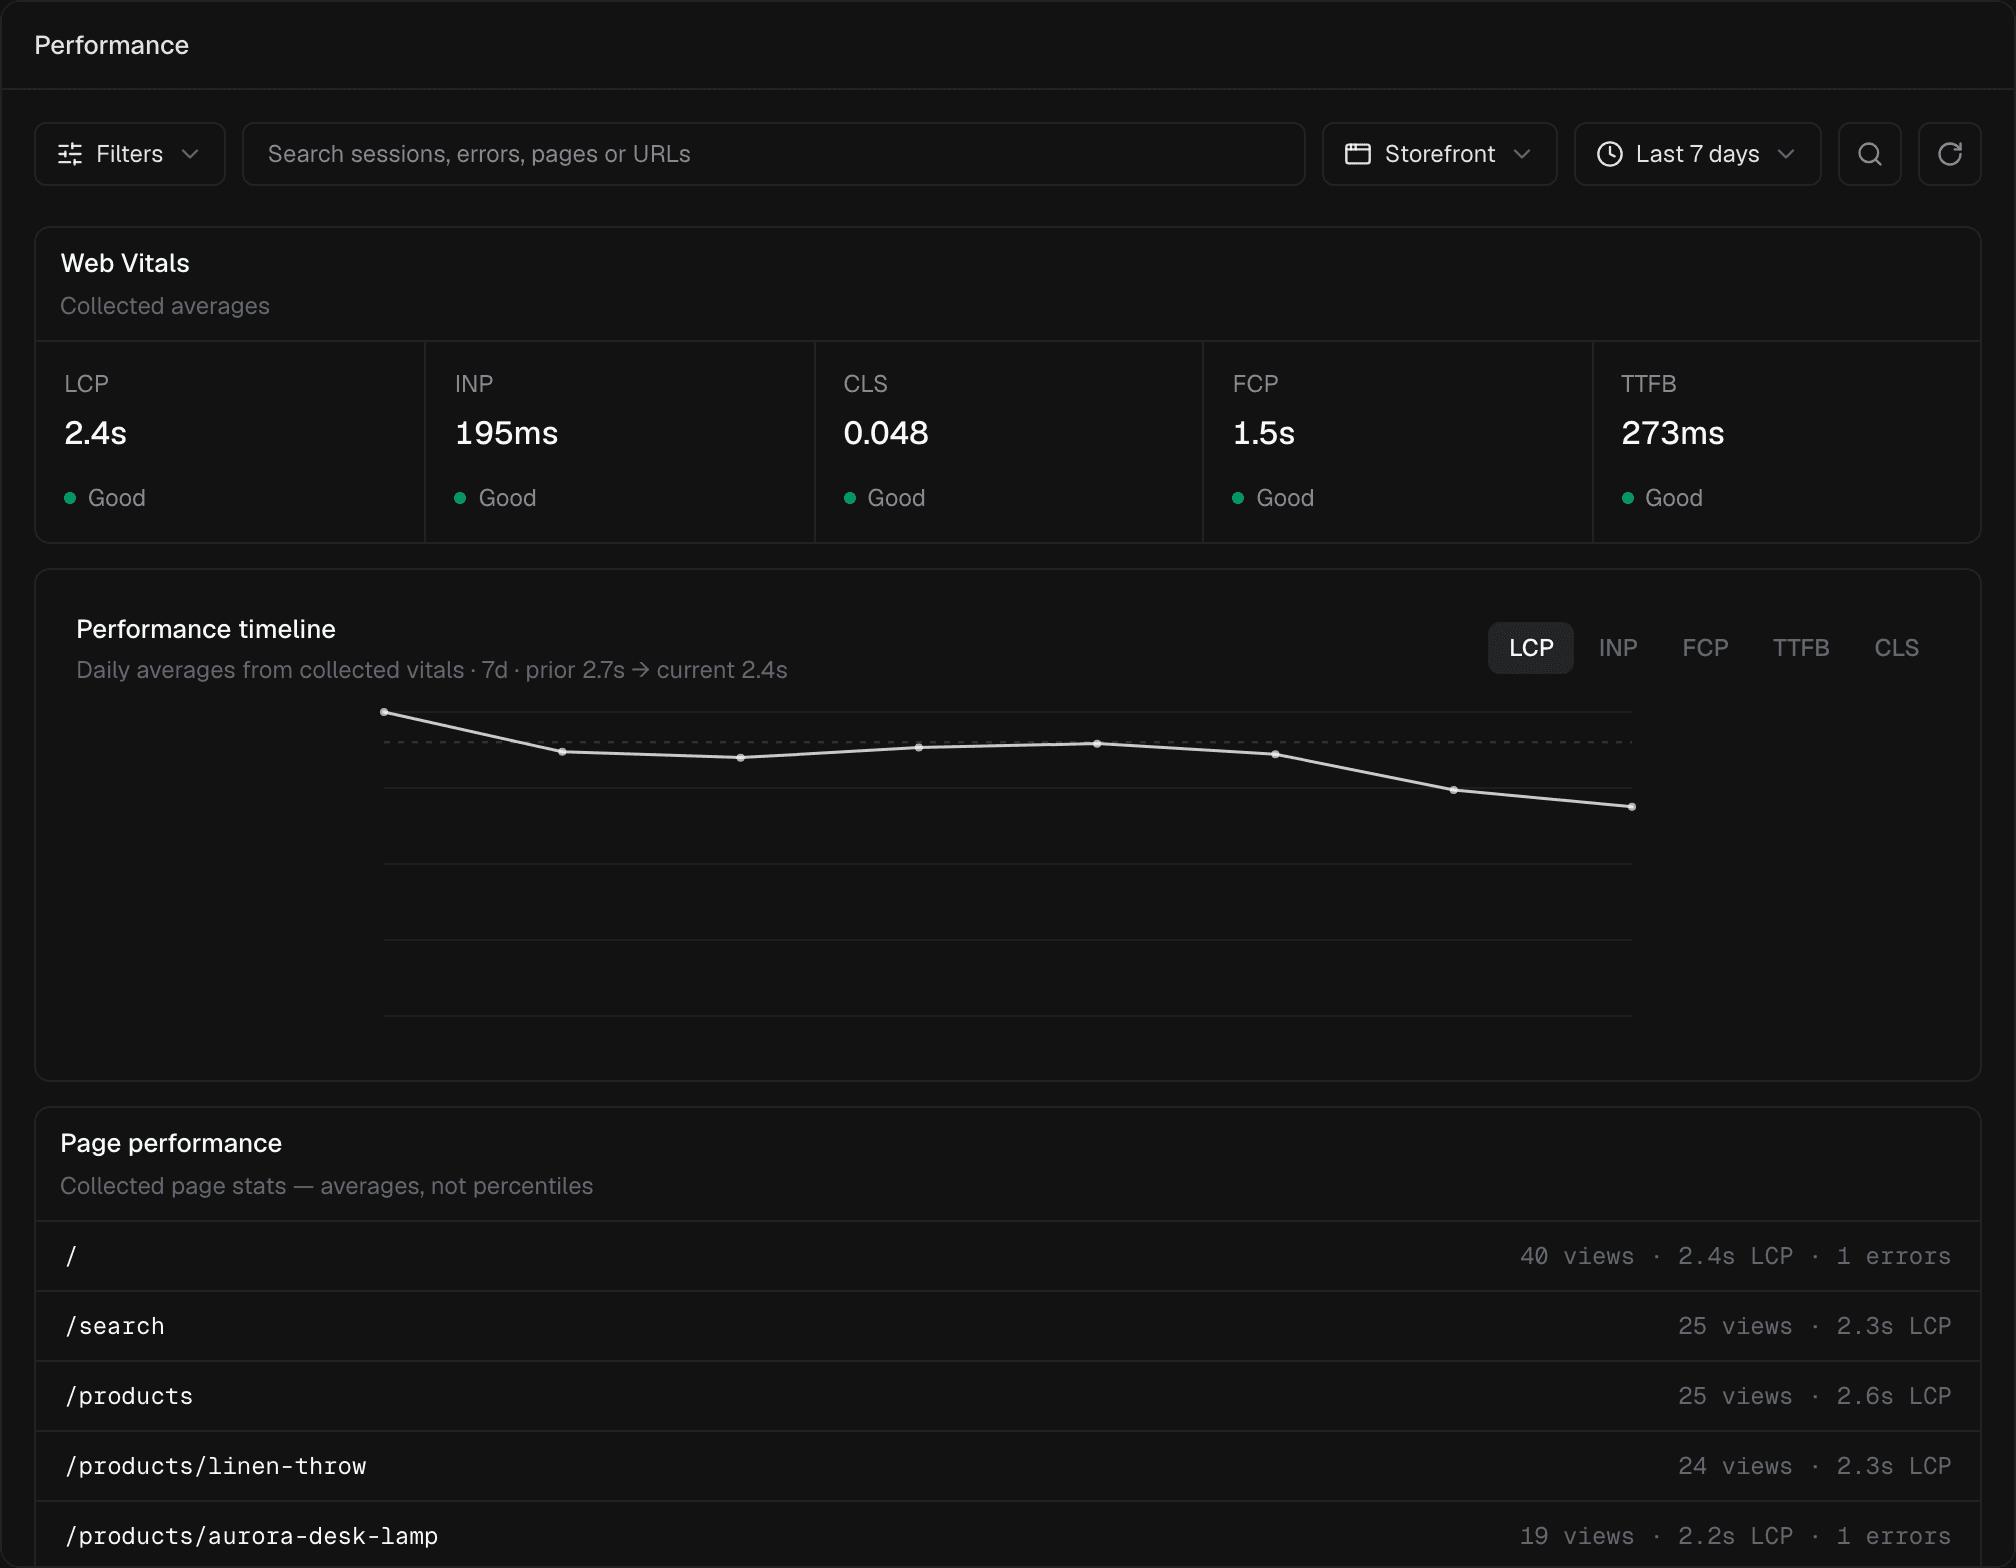Click the LCP 2.4s vitals card
Screen dimensions: 2016x1568
(230, 442)
